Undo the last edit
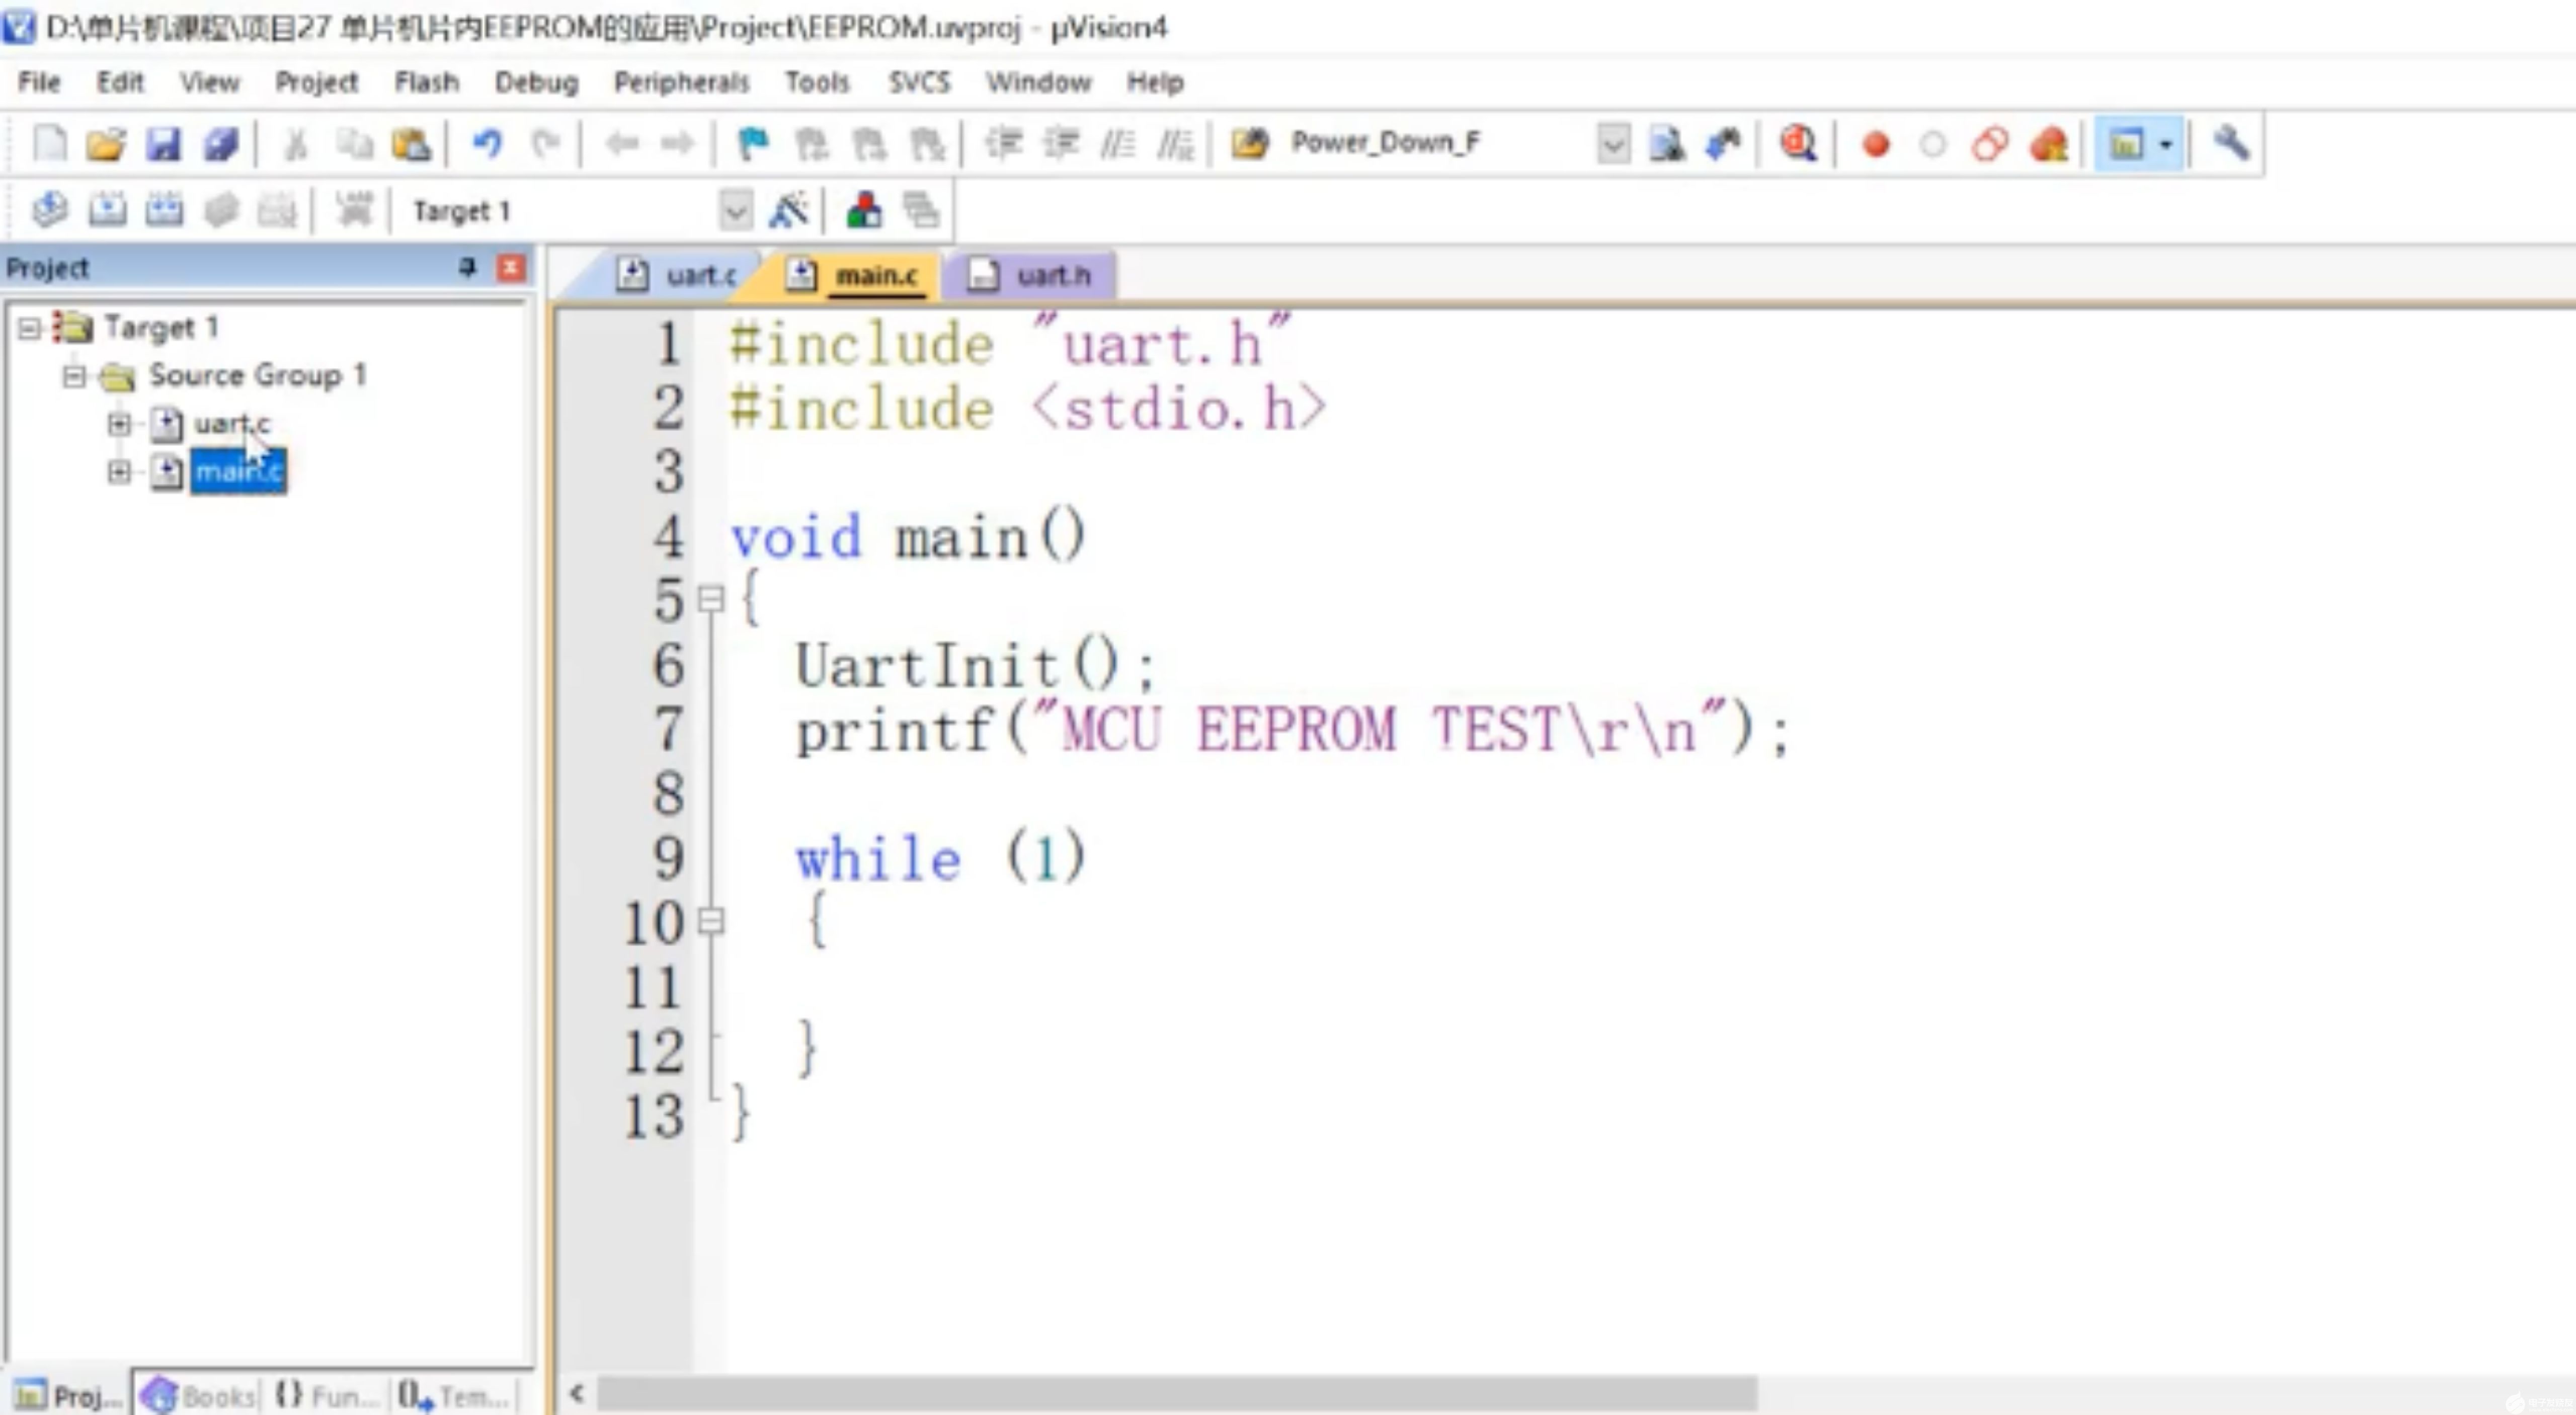Viewport: 2576px width, 1415px height. 487,144
